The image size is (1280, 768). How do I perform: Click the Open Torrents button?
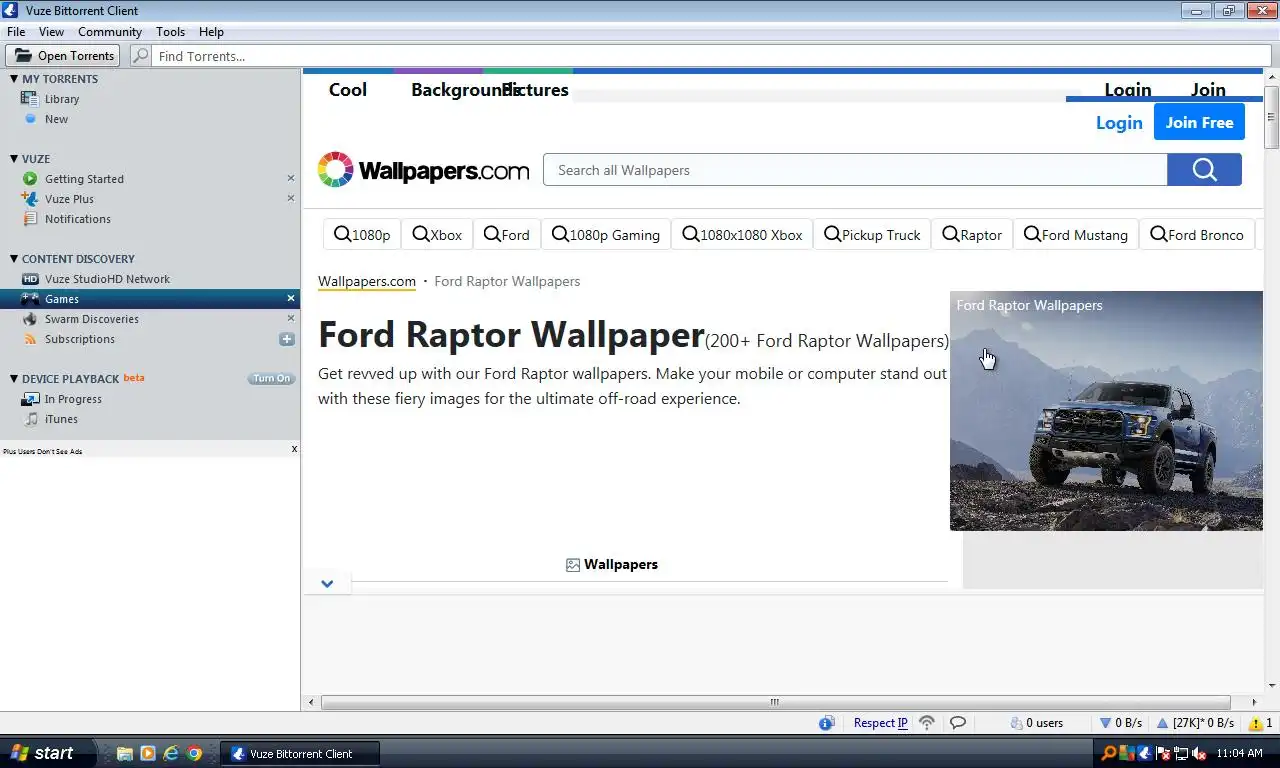pyautogui.click(x=62, y=56)
